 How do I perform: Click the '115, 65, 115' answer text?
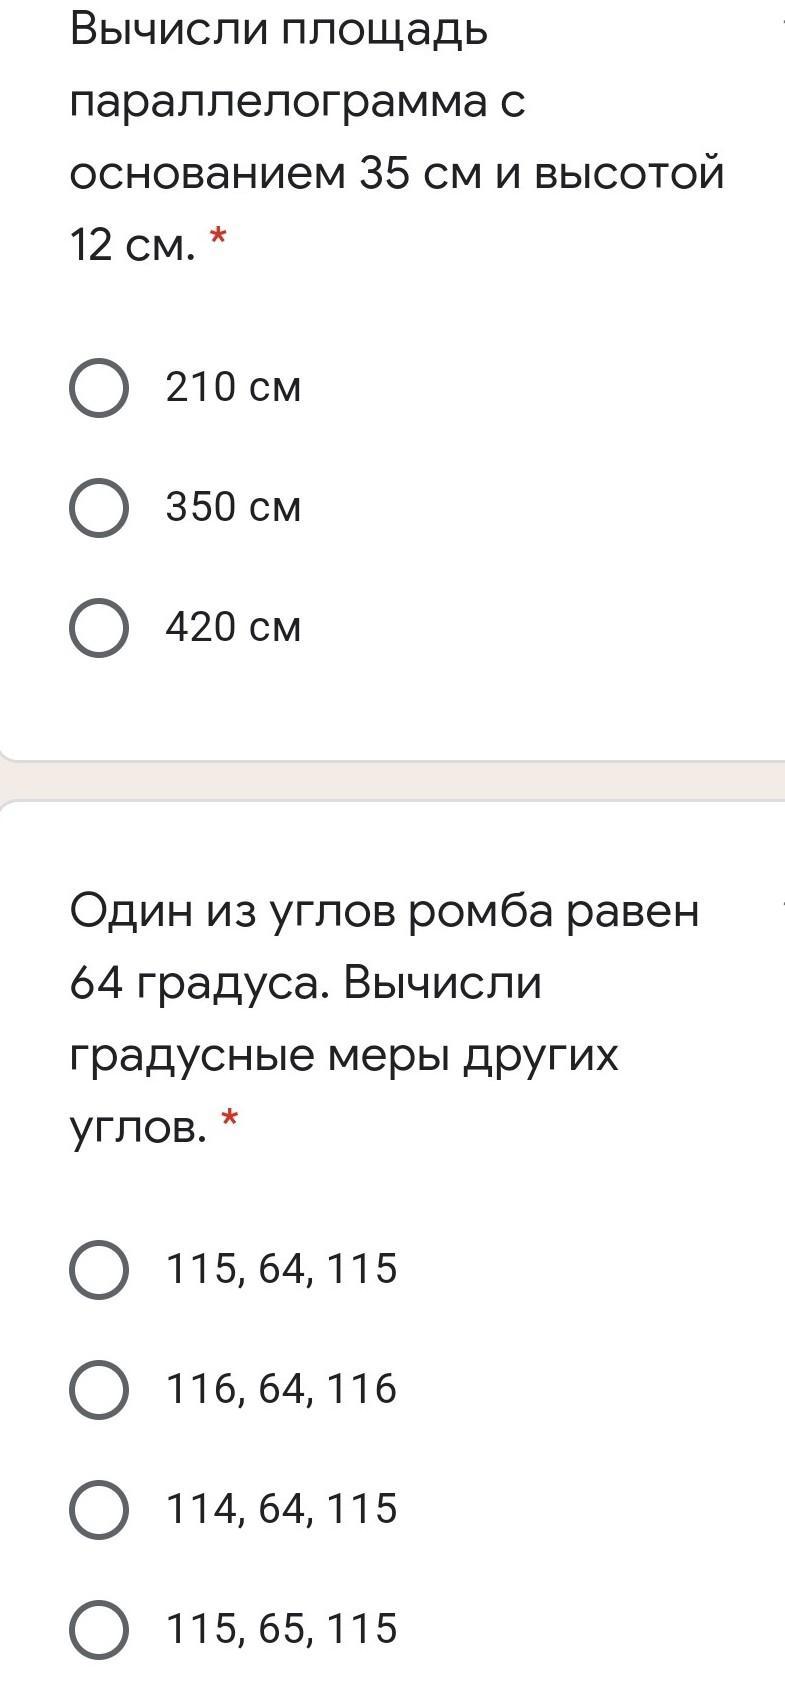click(282, 1629)
